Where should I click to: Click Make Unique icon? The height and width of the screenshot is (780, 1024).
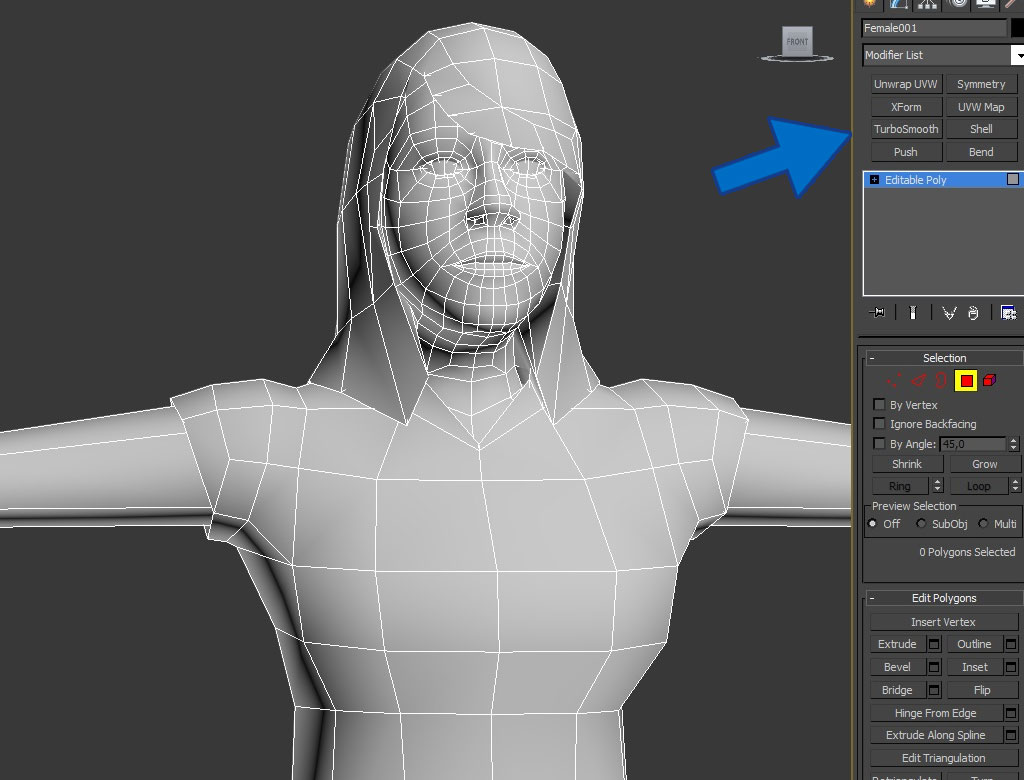click(949, 313)
